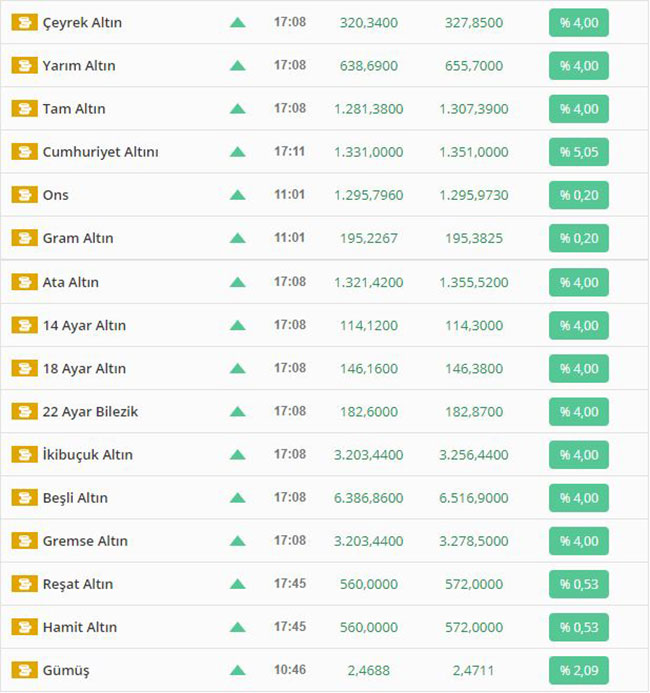The width and height of the screenshot is (650, 693).
Task: Click the % 0,20 badge in Ons row
Action: tap(578, 195)
